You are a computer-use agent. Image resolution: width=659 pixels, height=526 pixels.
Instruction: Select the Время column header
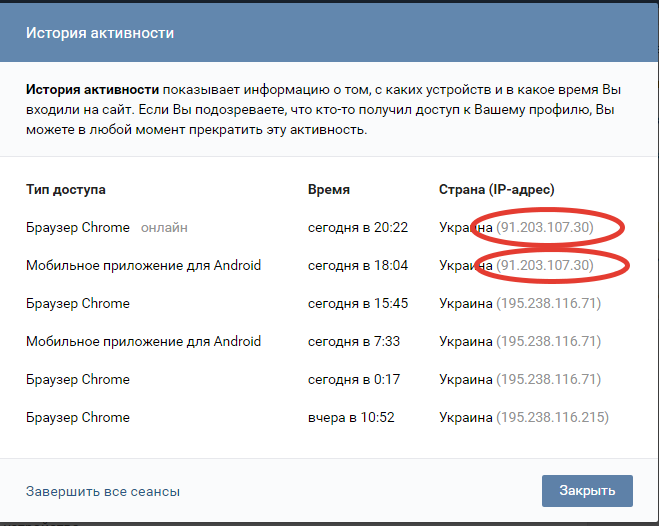(329, 189)
